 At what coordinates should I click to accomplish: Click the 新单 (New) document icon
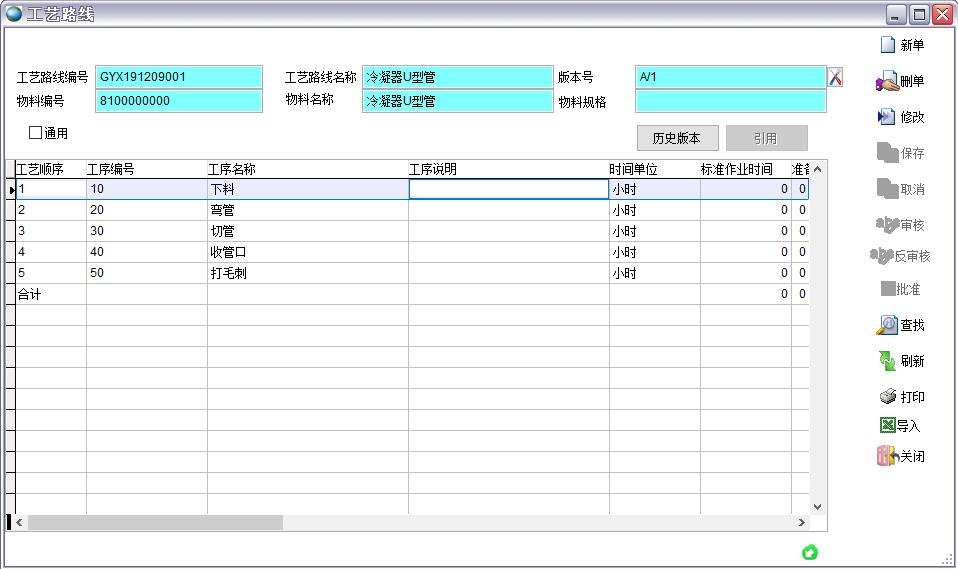tap(887, 45)
